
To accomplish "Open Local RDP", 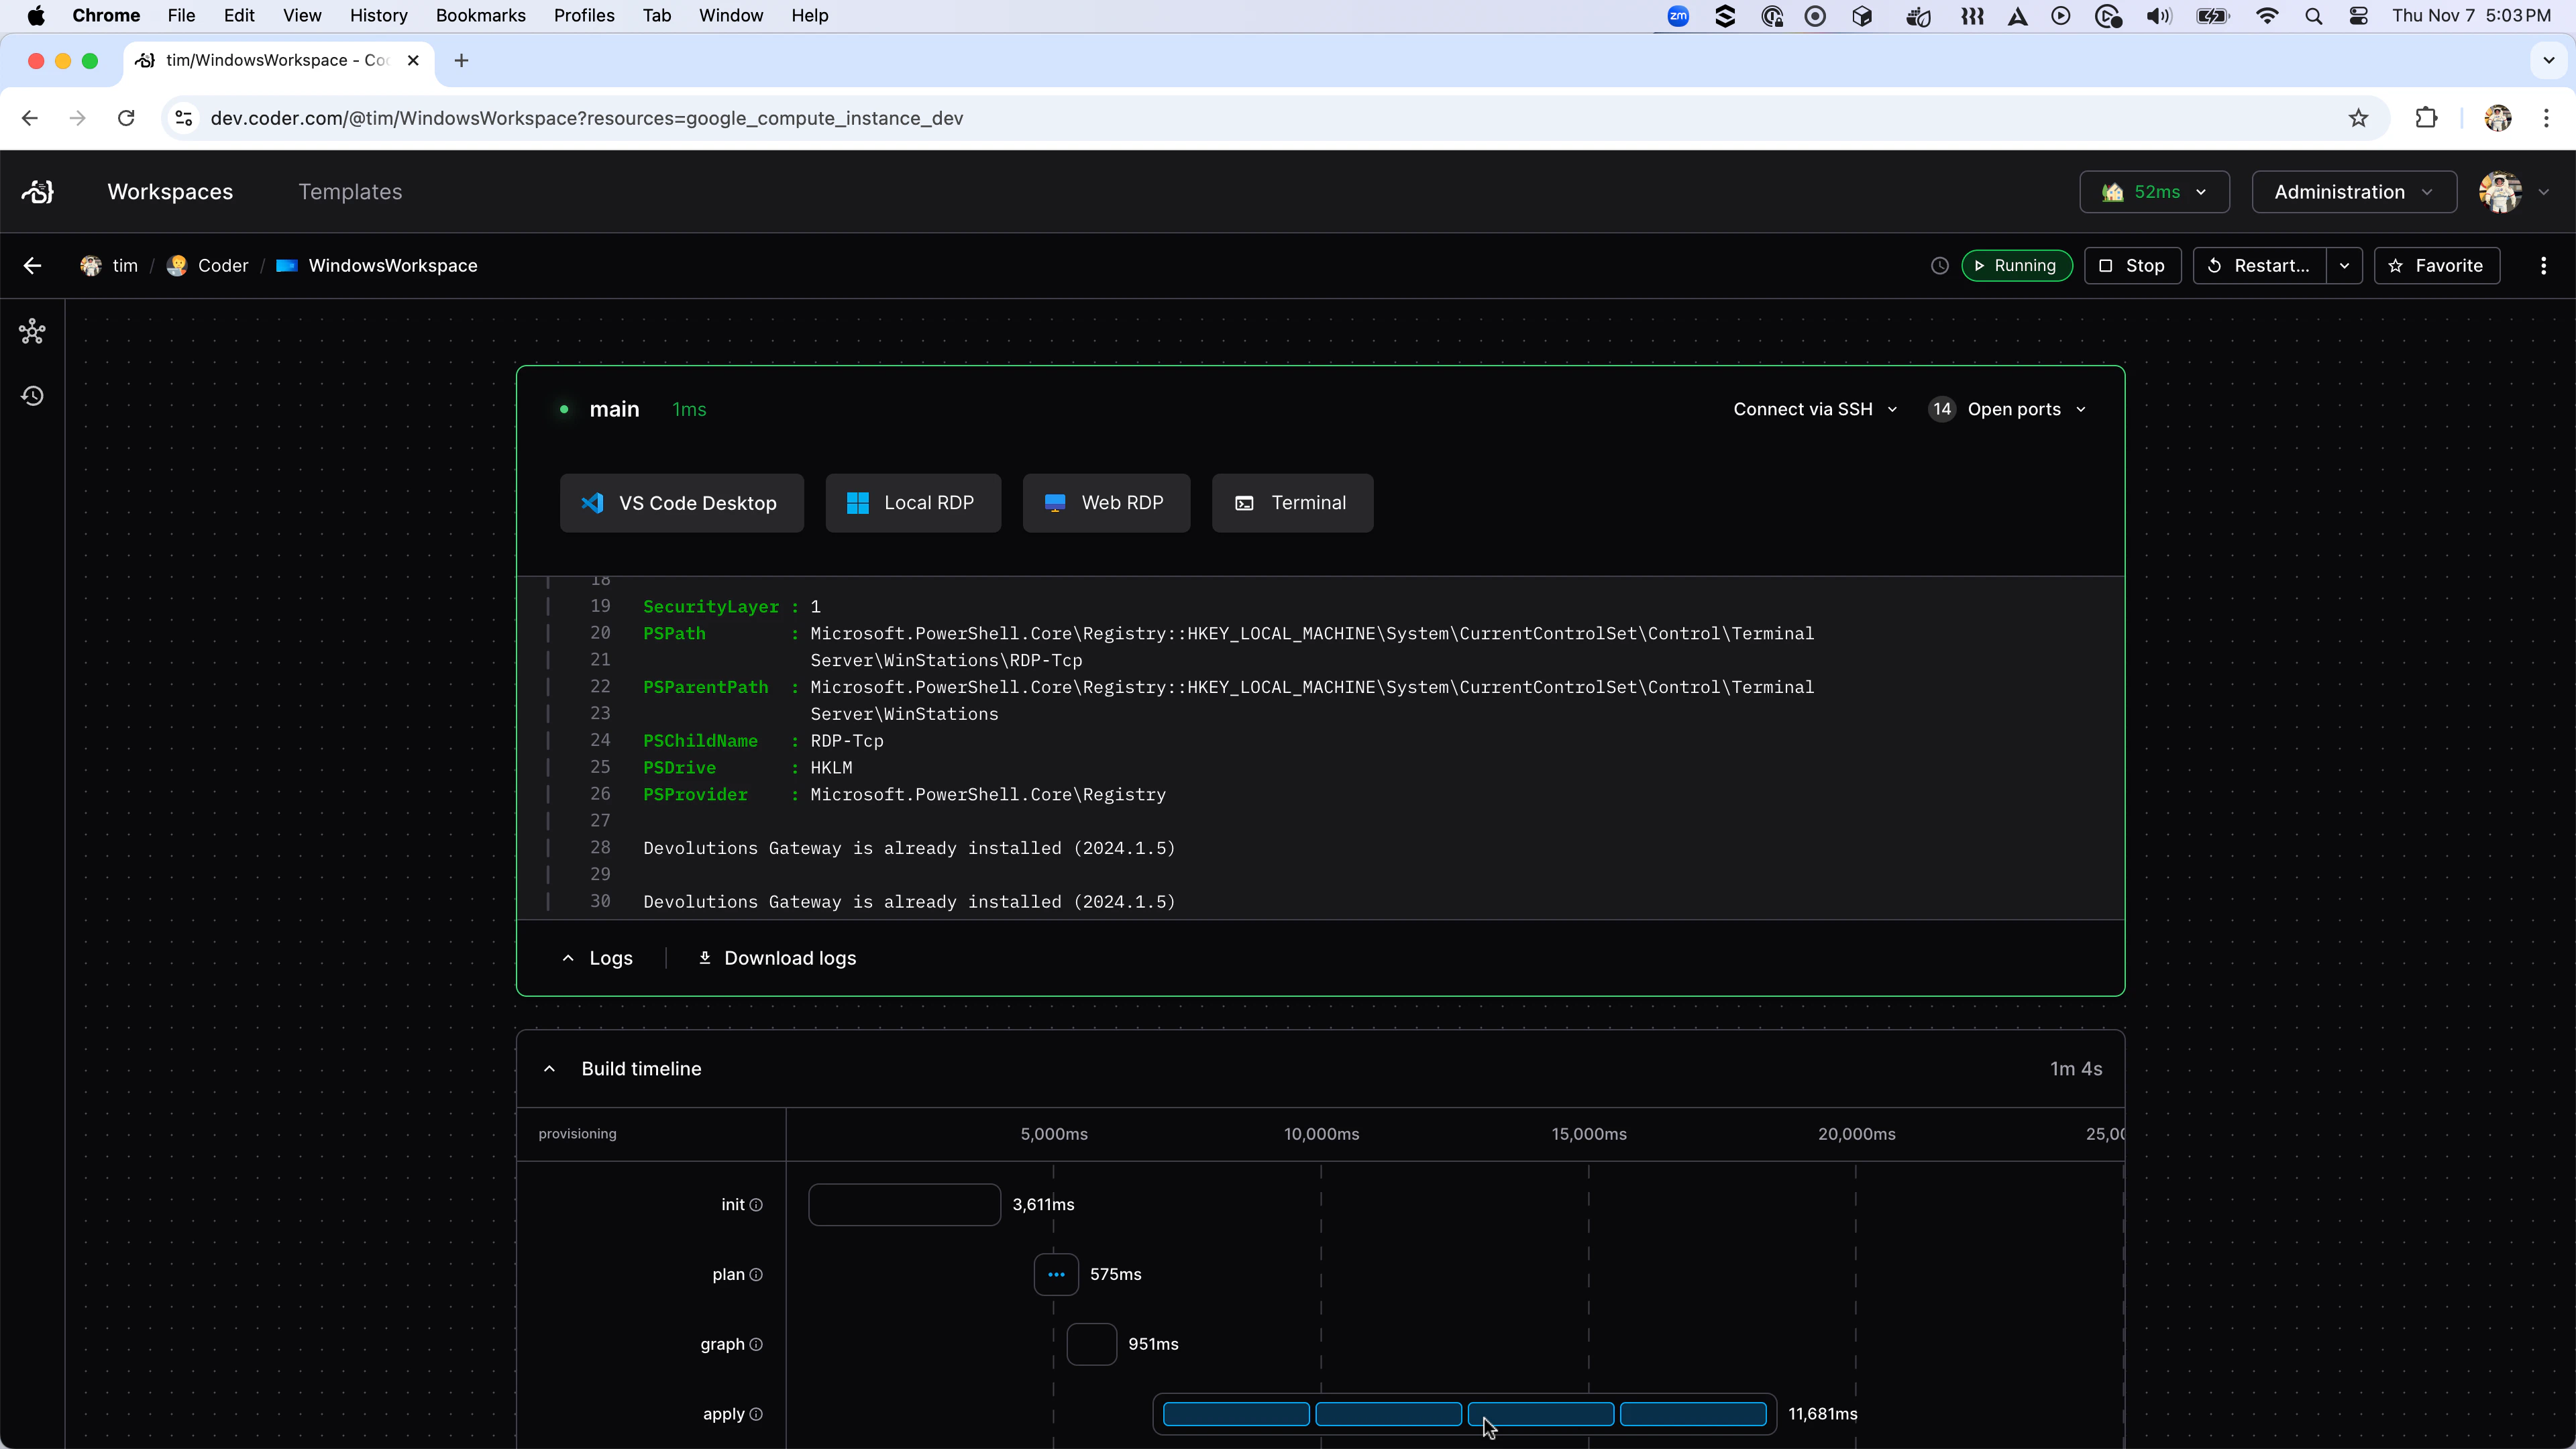I will pos(913,503).
